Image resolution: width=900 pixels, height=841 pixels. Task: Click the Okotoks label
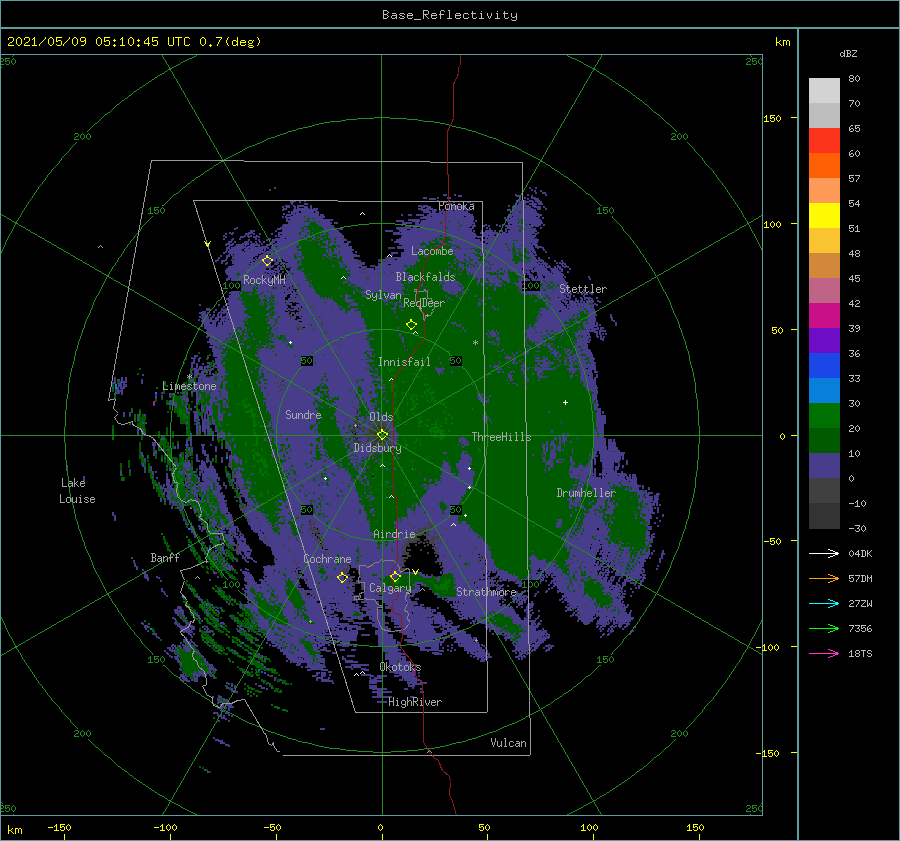click(x=400, y=667)
